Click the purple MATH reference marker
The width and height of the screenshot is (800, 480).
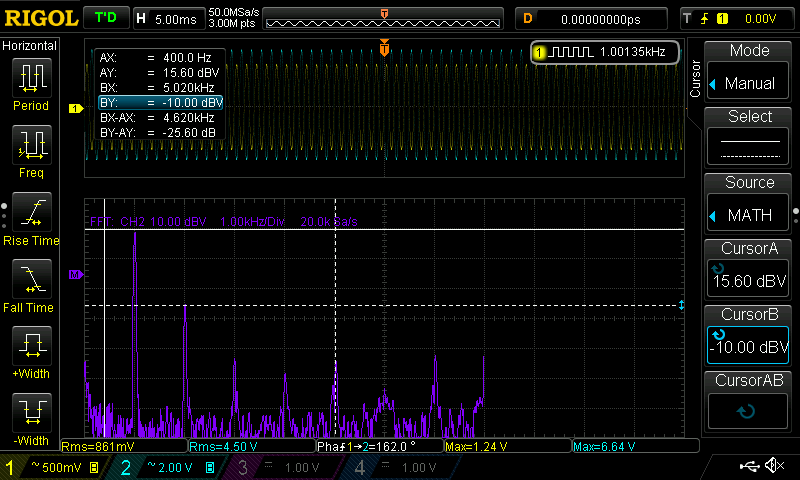coord(76,275)
